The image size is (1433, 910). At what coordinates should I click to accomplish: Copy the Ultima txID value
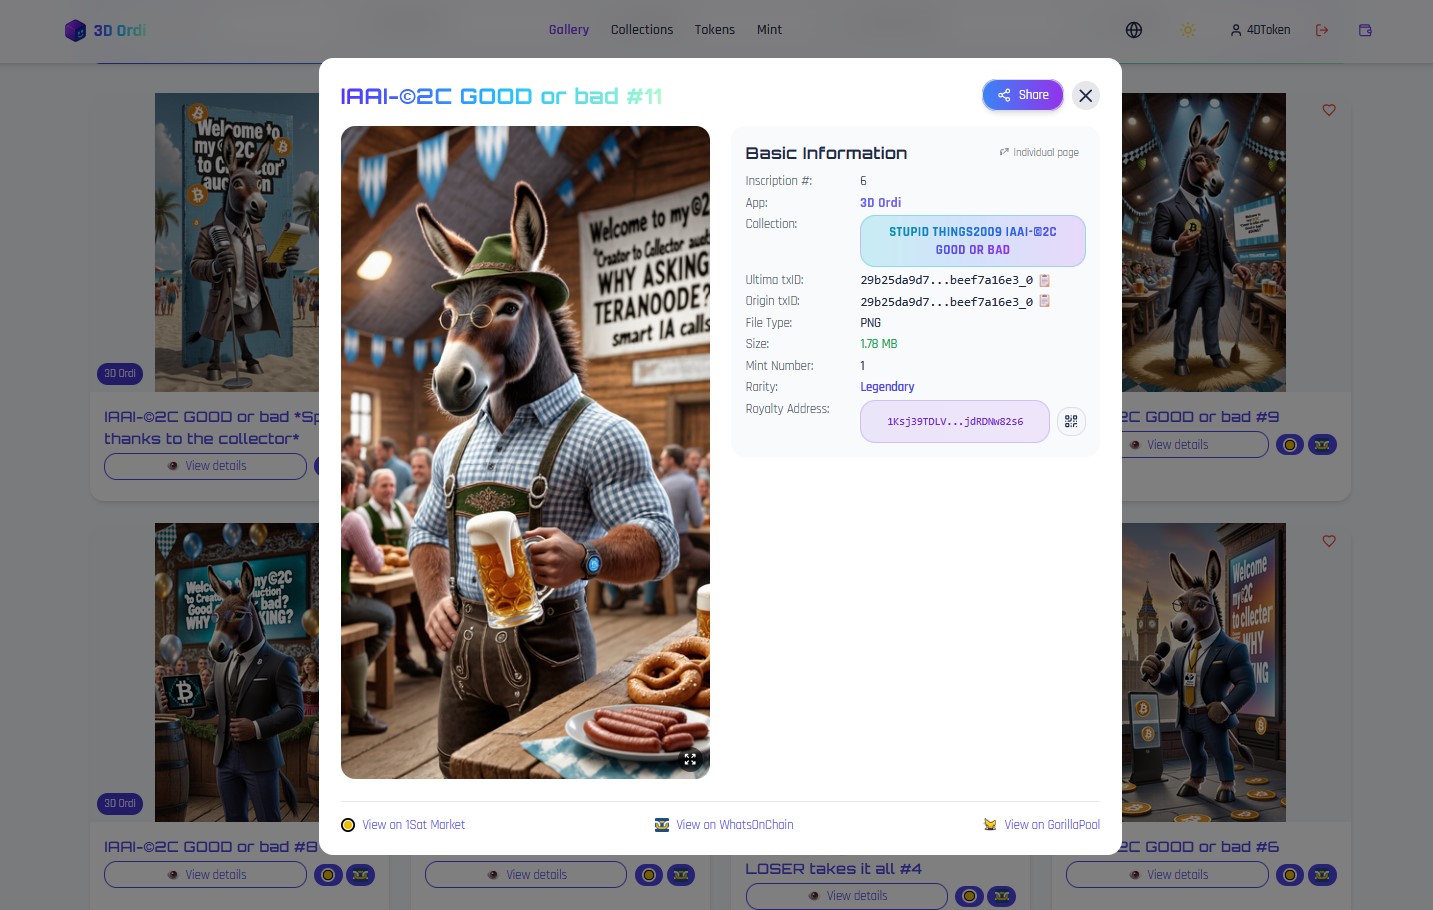pos(1045,281)
